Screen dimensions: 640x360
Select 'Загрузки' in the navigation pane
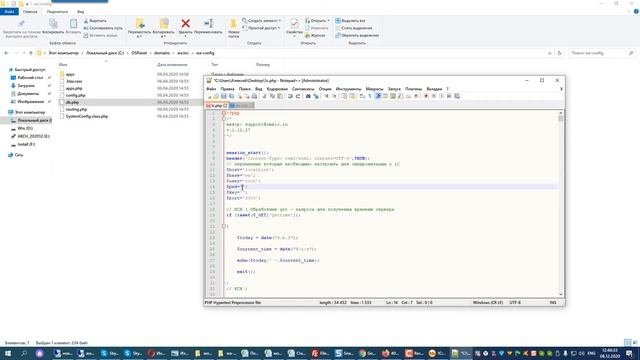tap(26, 86)
